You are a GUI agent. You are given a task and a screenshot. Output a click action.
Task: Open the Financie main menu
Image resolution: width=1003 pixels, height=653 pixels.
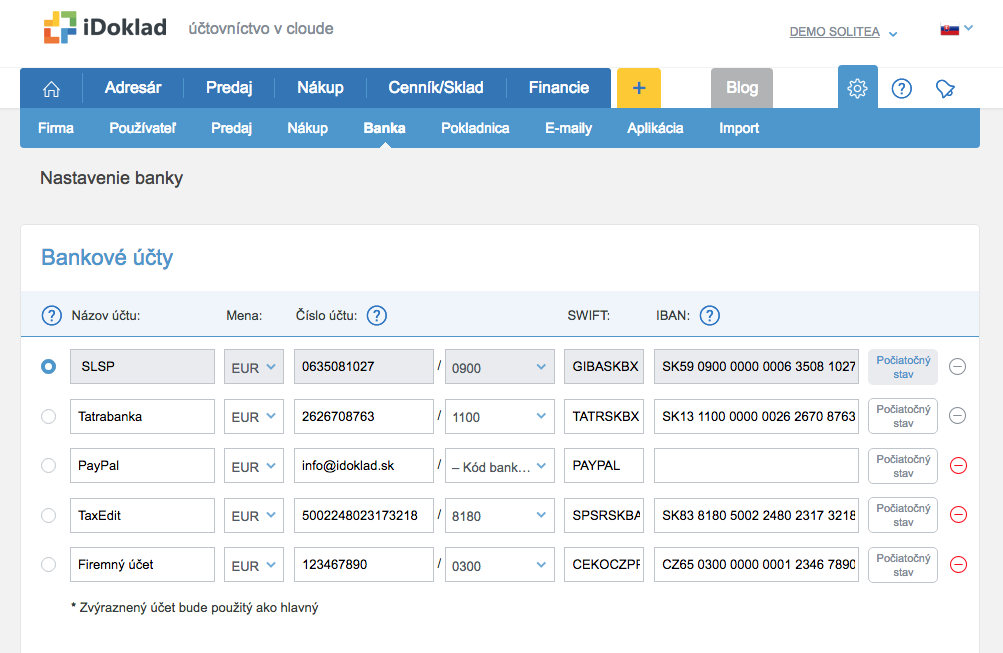(x=558, y=88)
